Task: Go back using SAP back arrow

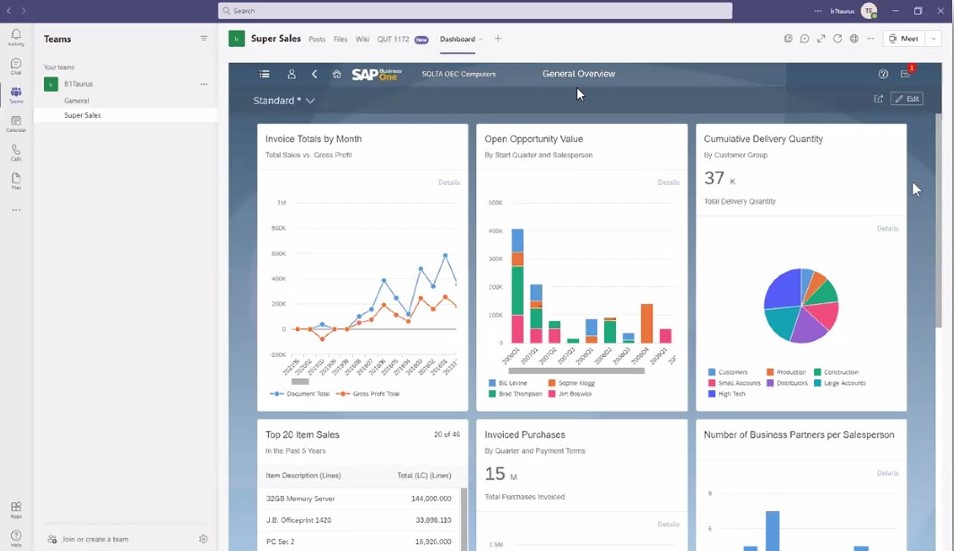Action: [315, 74]
